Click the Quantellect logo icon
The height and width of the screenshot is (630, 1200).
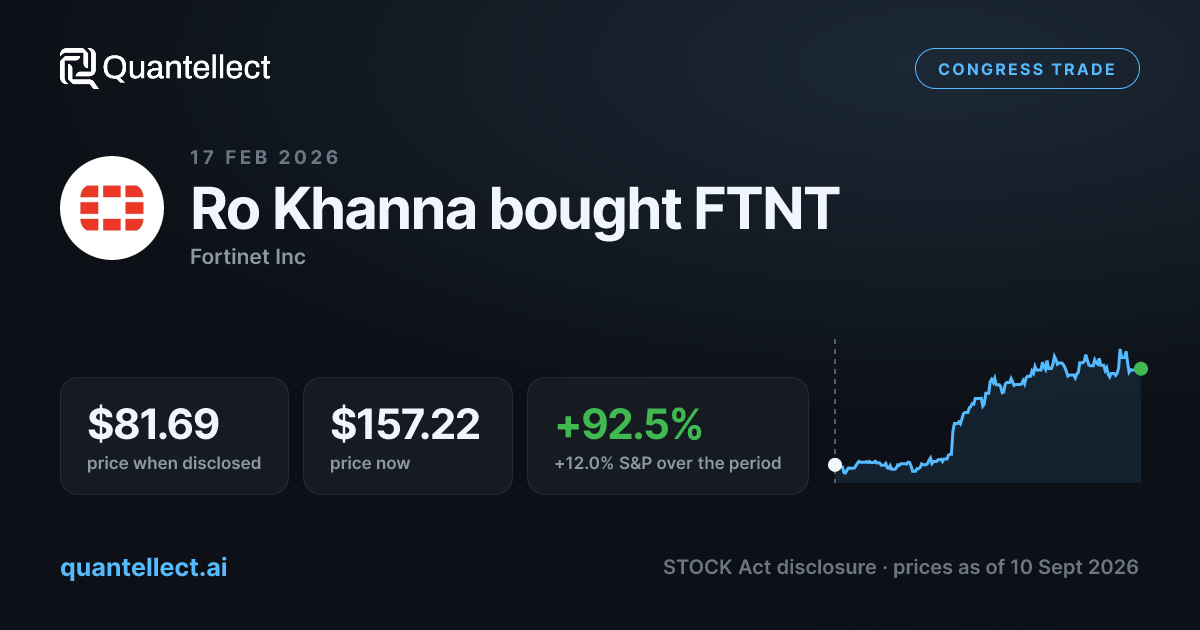point(79,68)
